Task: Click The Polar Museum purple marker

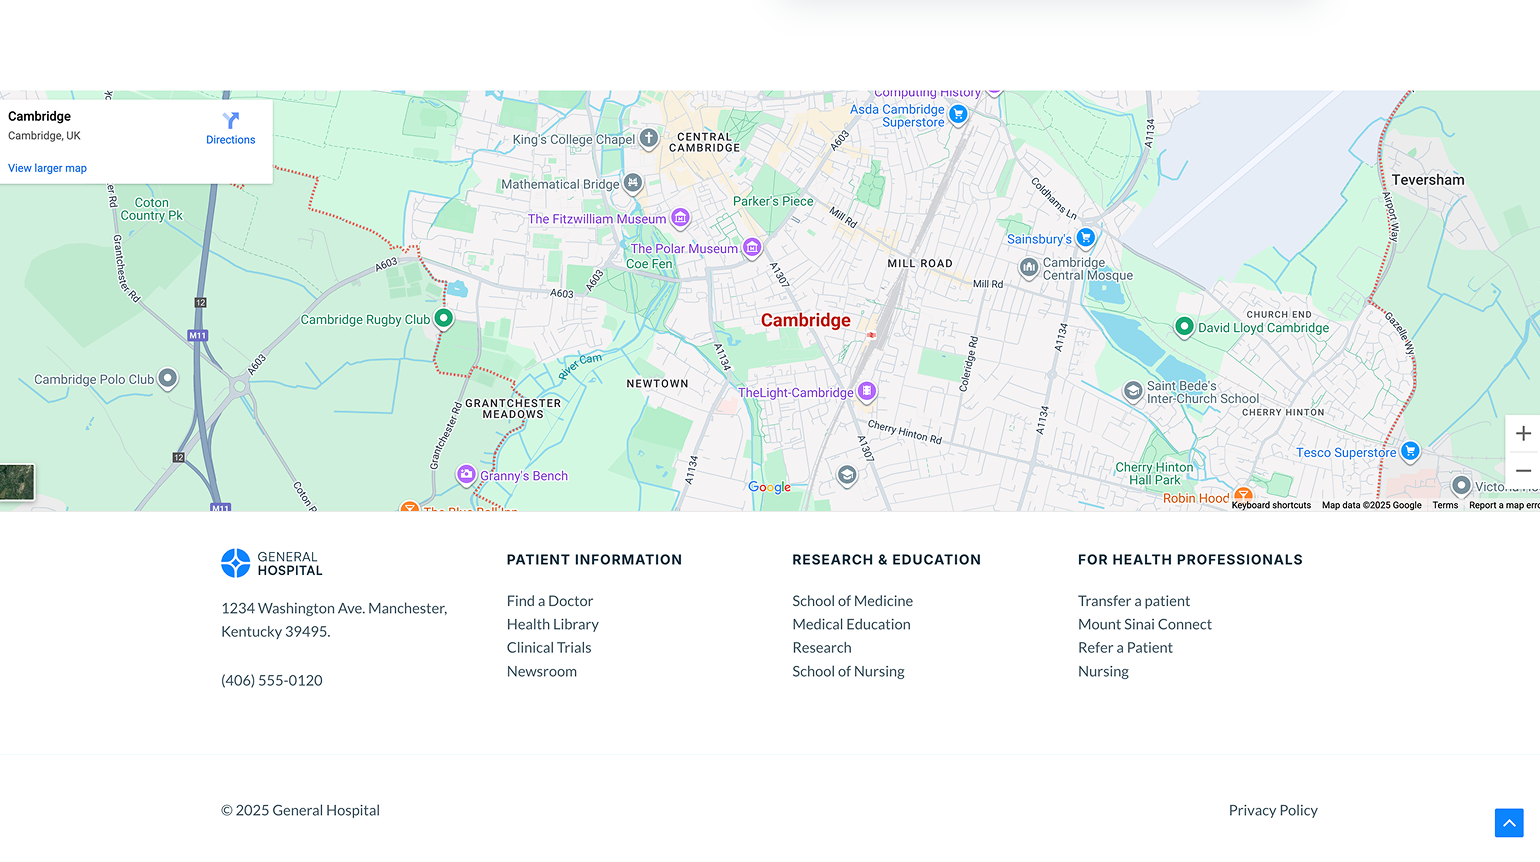Action: pos(751,248)
